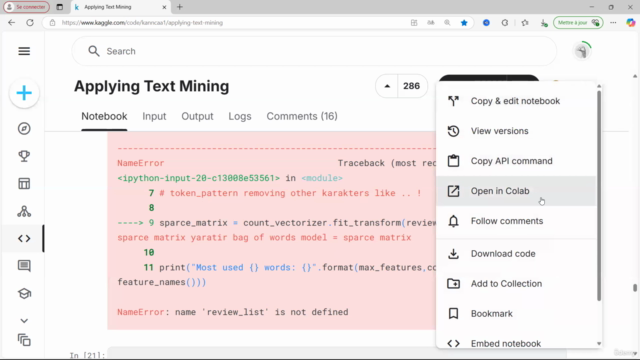This screenshot has width=640, height=360.
Task: Click the blue plus Create button
Action: [24, 93]
